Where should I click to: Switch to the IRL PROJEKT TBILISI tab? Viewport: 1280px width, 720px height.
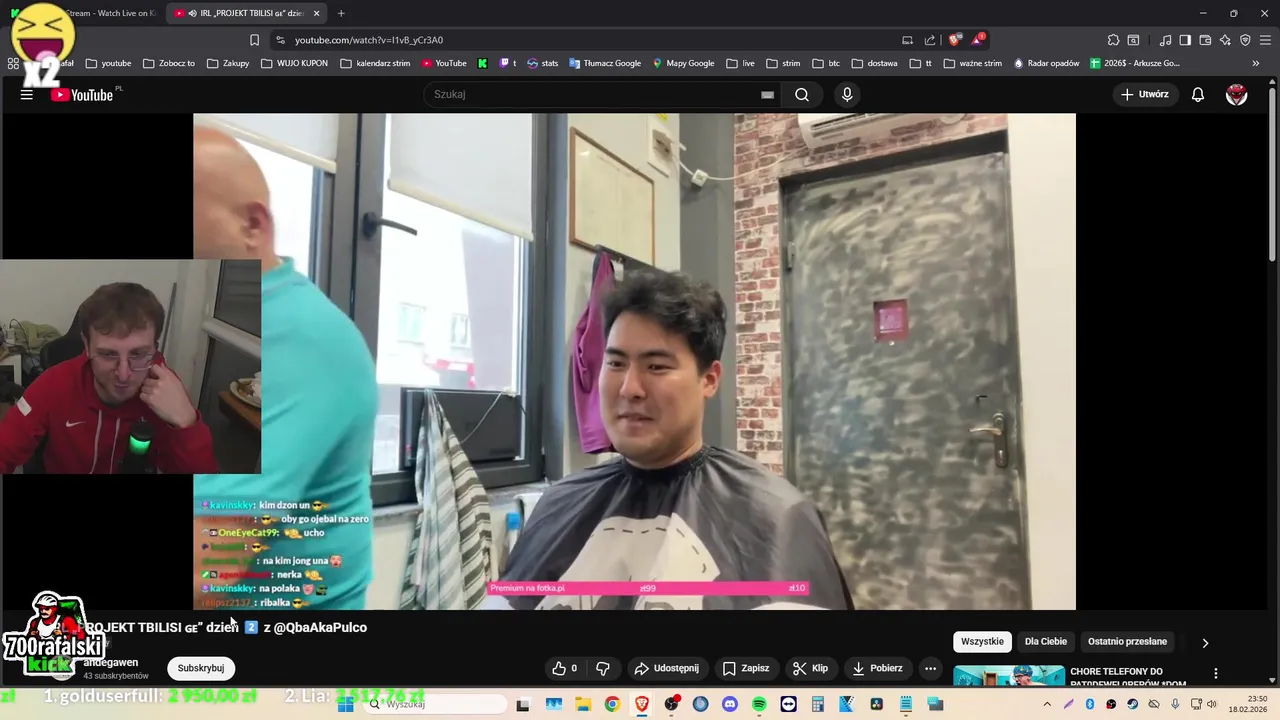point(246,13)
